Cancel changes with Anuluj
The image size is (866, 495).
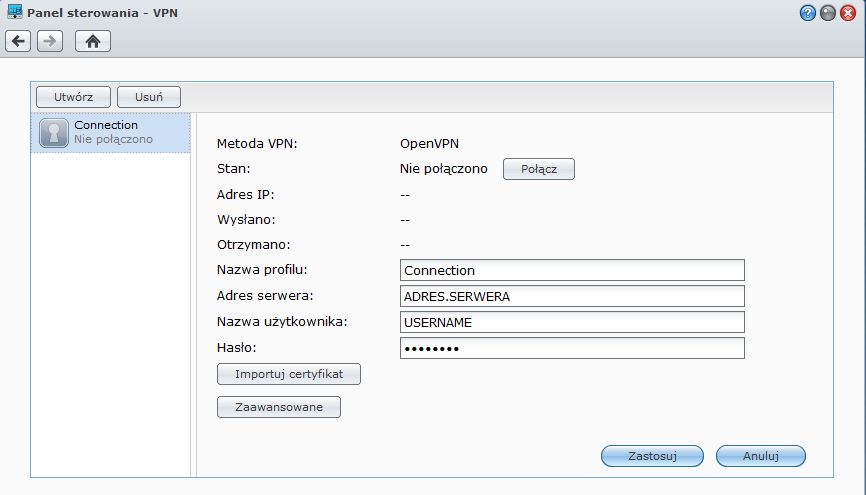pos(761,456)
